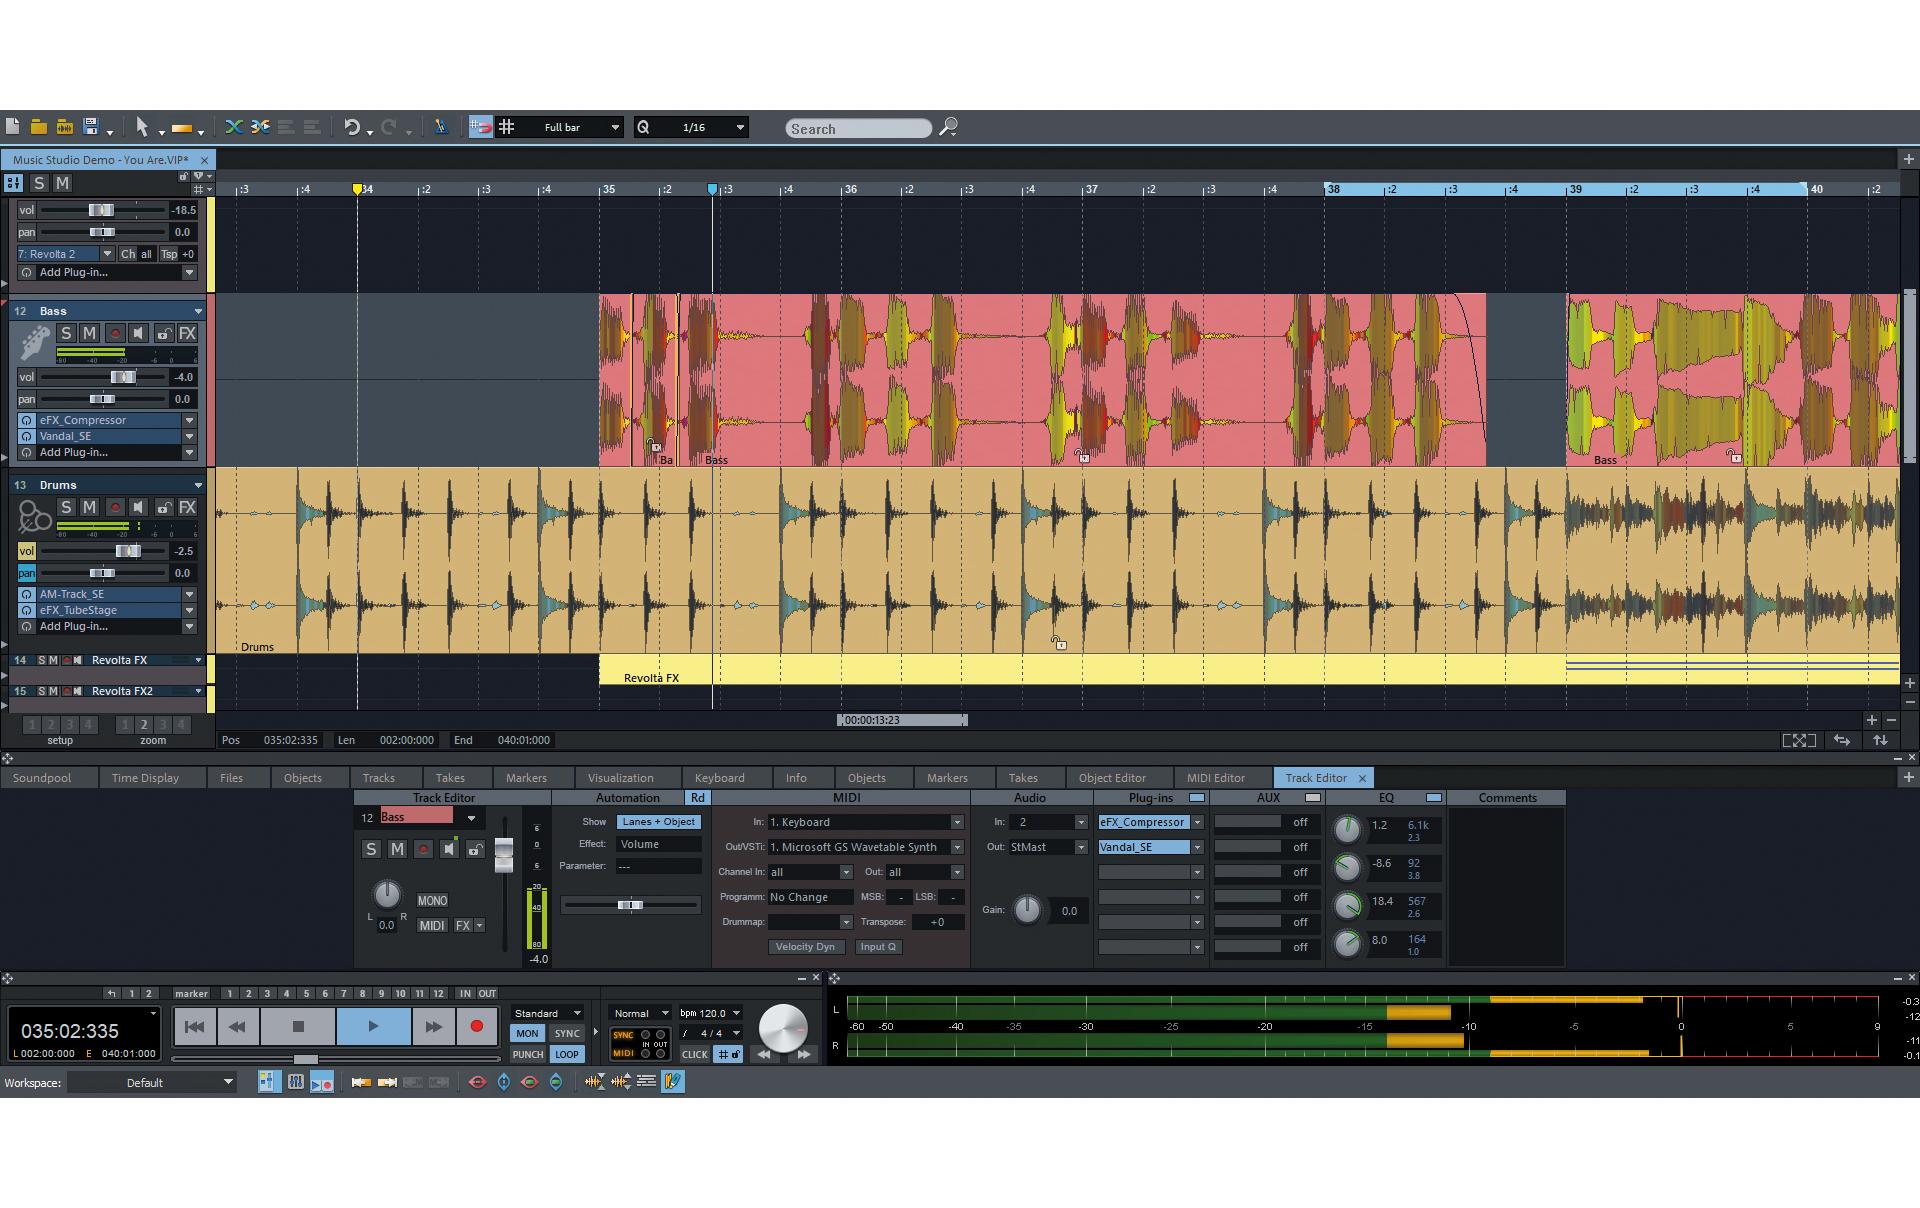Image resolution: width=1920 pixels, height=1208 pixels.
Task: Click rewind to start transport button
Action: pyautogui.click(x=195, y=1026)
